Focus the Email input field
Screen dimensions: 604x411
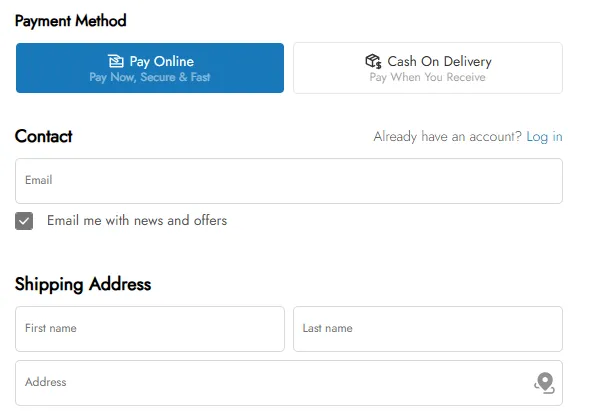[288, 181]
